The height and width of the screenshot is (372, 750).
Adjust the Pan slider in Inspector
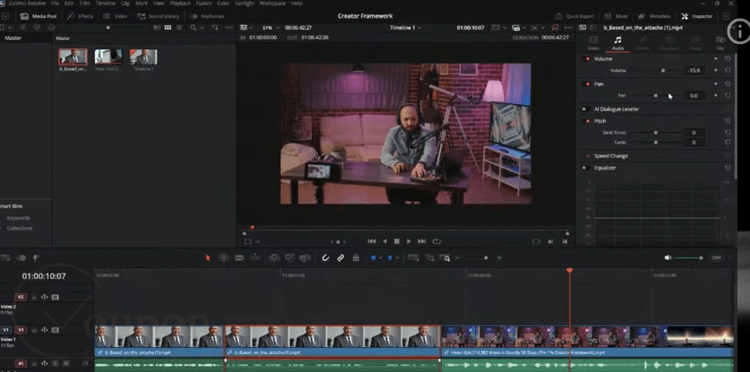pos(655,96)
